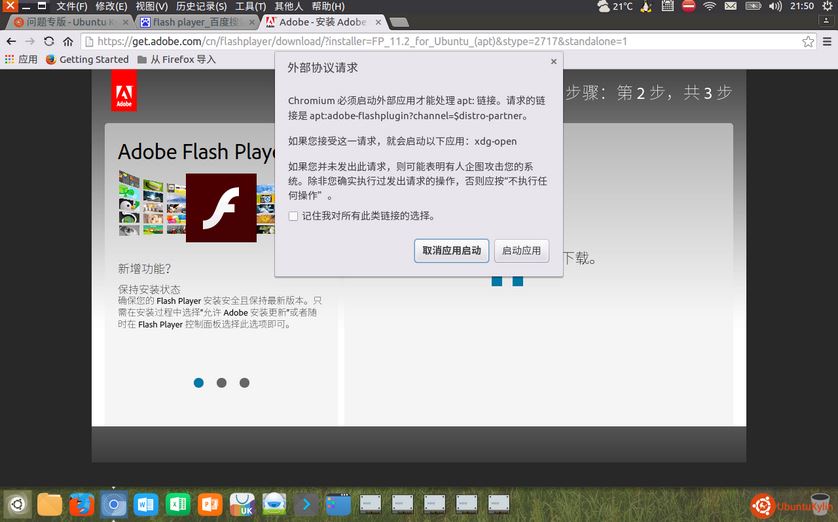Open the weather indicator showing 21°C
This screenshot has height=522, width=838.
point(615,6)
